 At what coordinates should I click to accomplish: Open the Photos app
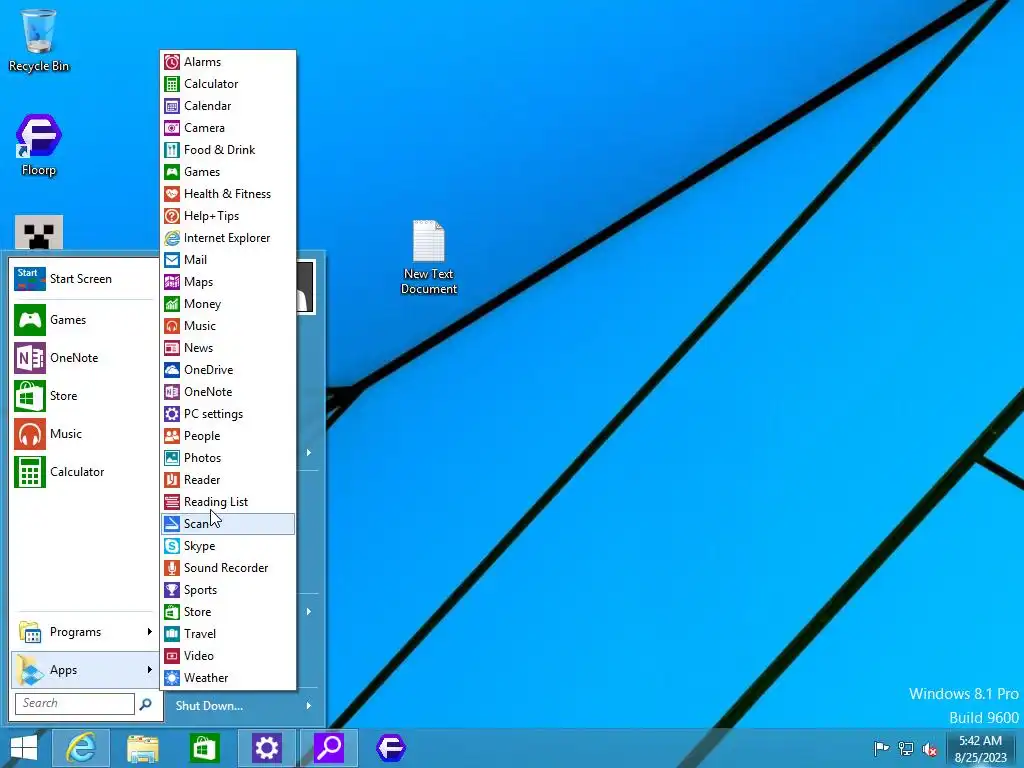[x=228, y=458]
